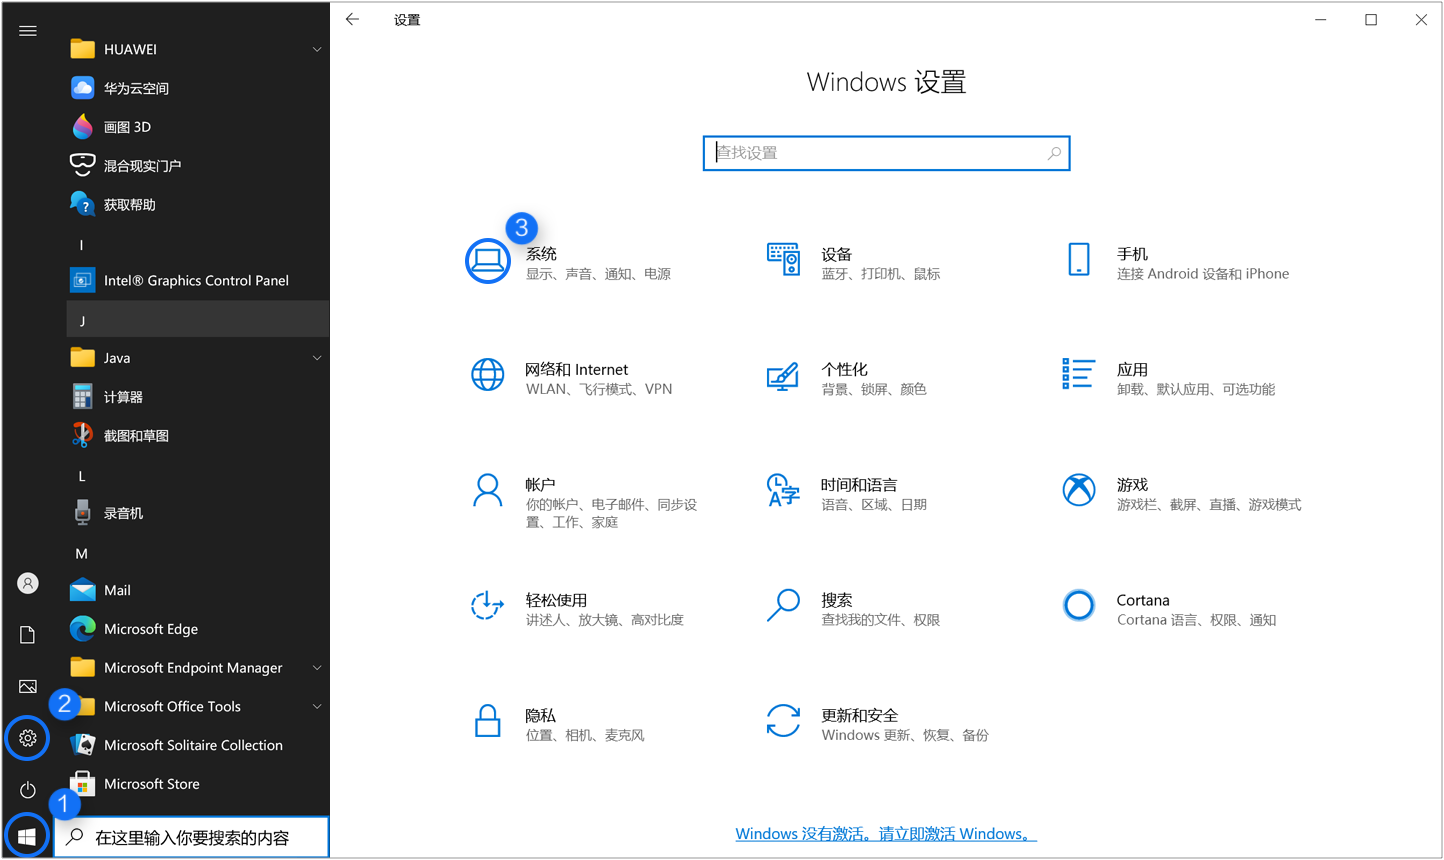Image resolution: width=1444 pixels, height=860 pixels.
Task: Click '语音、区域、日期' text
Action: click(874, 505)
